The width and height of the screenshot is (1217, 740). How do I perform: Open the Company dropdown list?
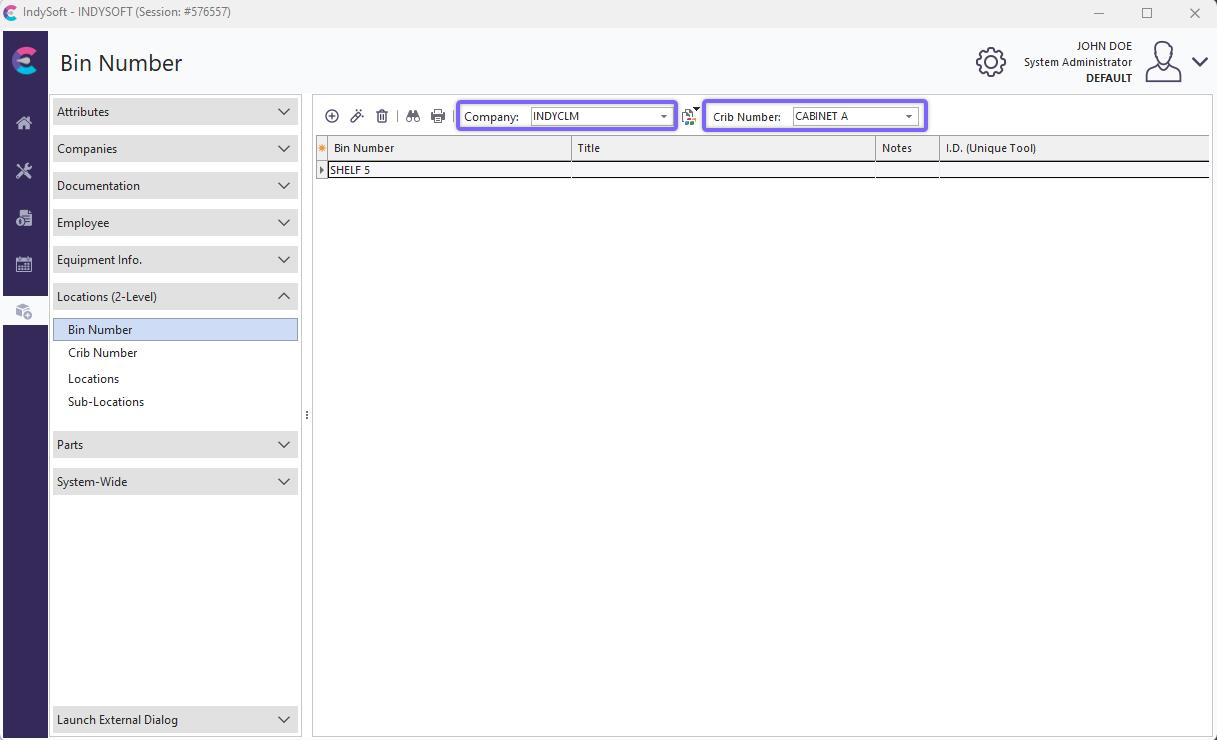(x=663, y=116)
